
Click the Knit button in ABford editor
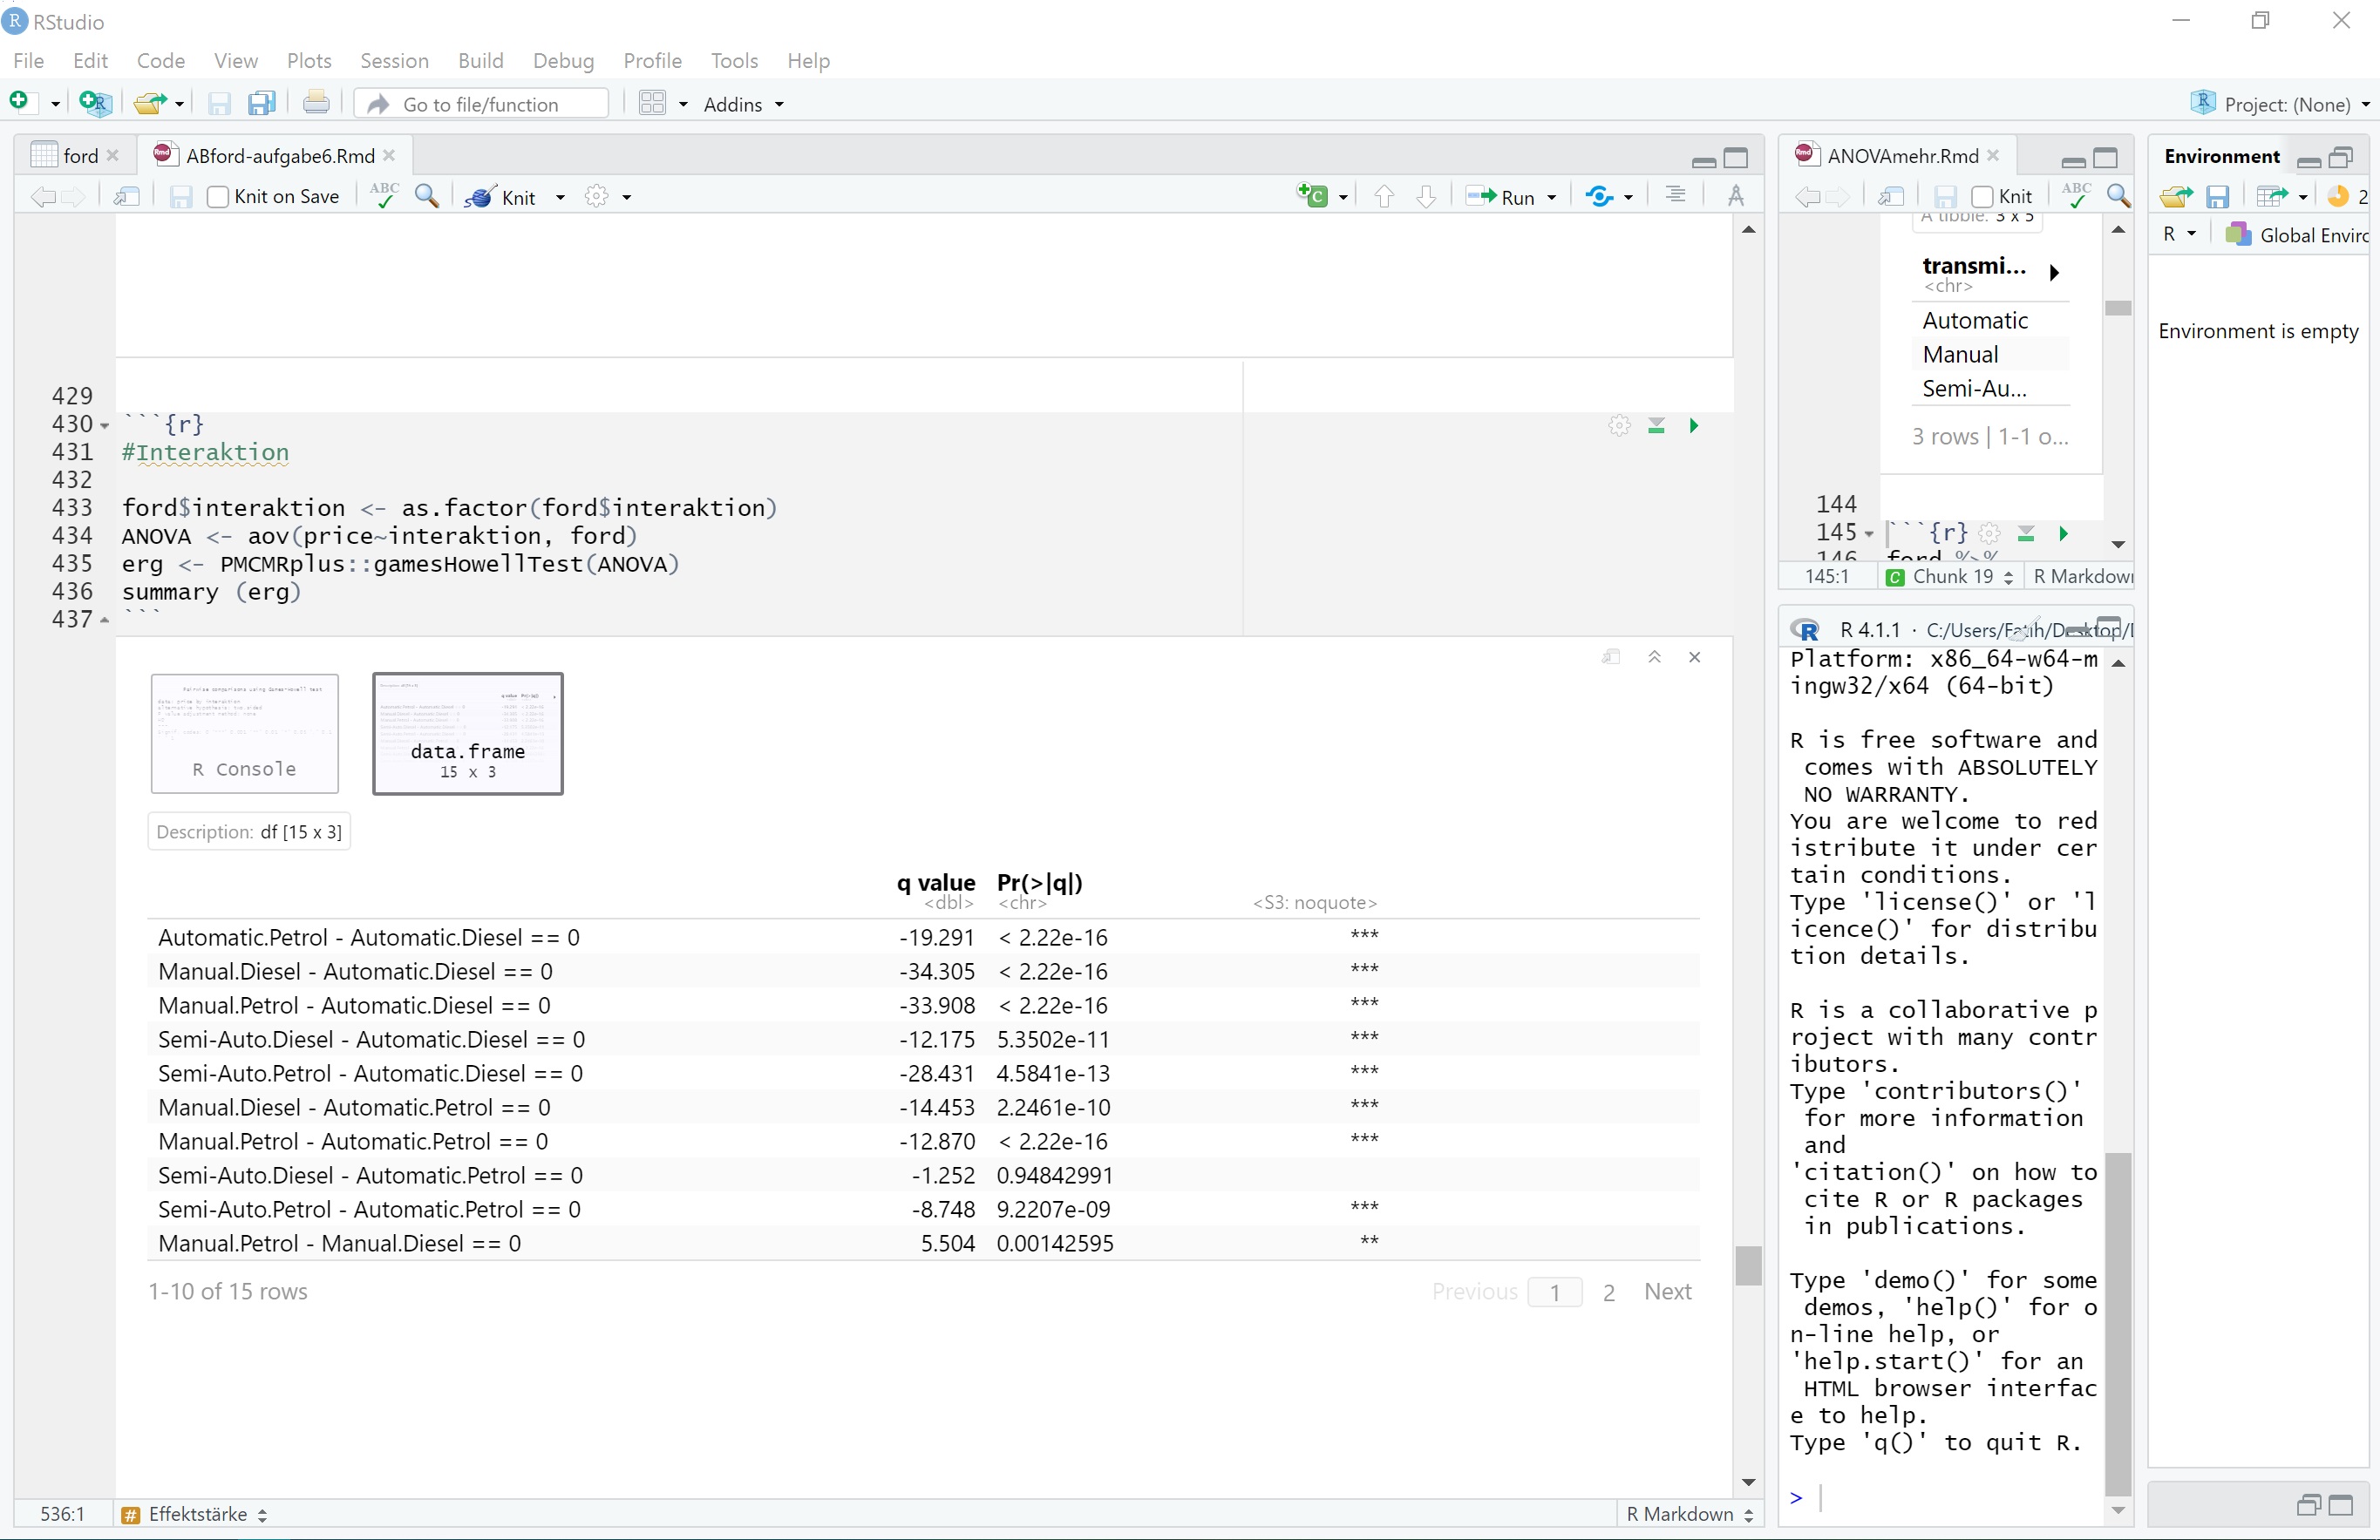(504, 196)
